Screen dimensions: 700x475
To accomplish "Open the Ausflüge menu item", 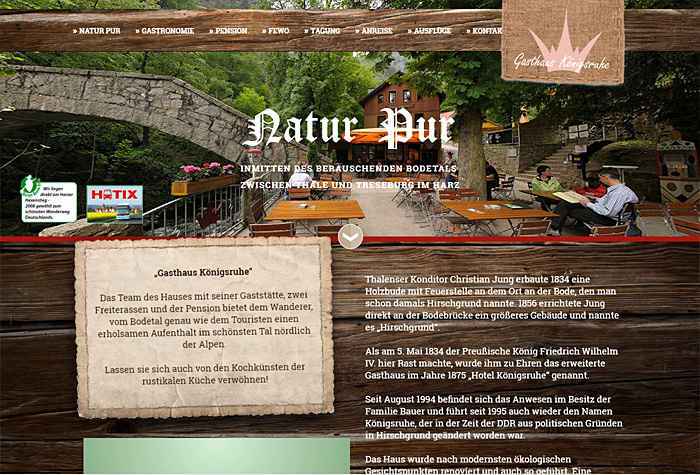I will coord(429,31).
